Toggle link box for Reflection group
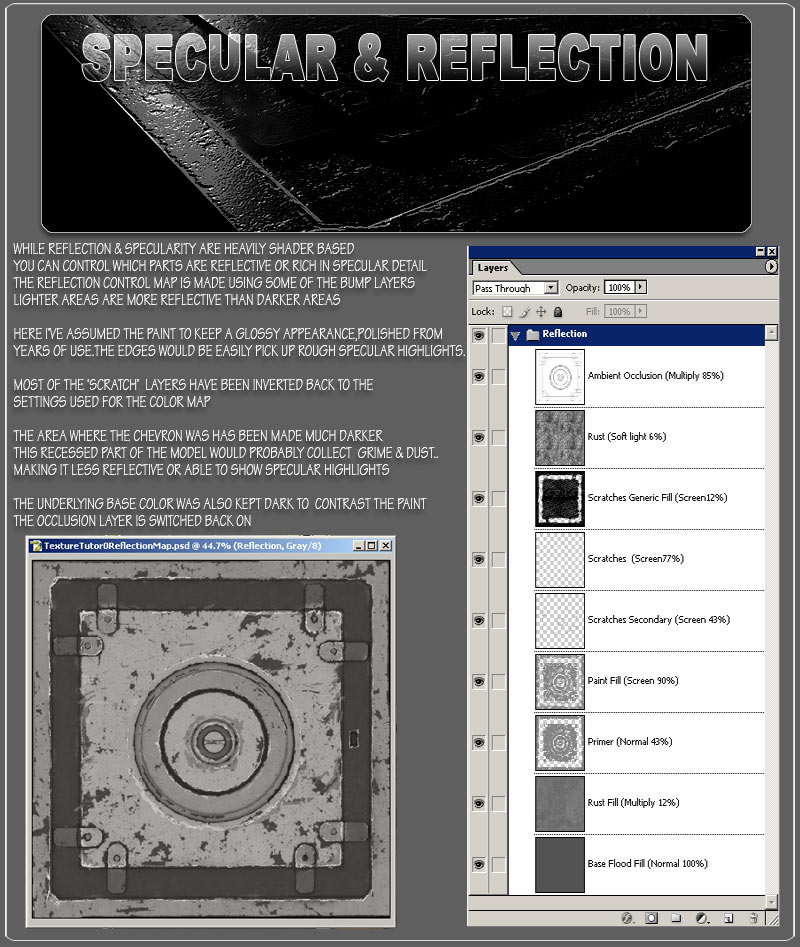The image size is (800, 947). (x=498, y=335)
